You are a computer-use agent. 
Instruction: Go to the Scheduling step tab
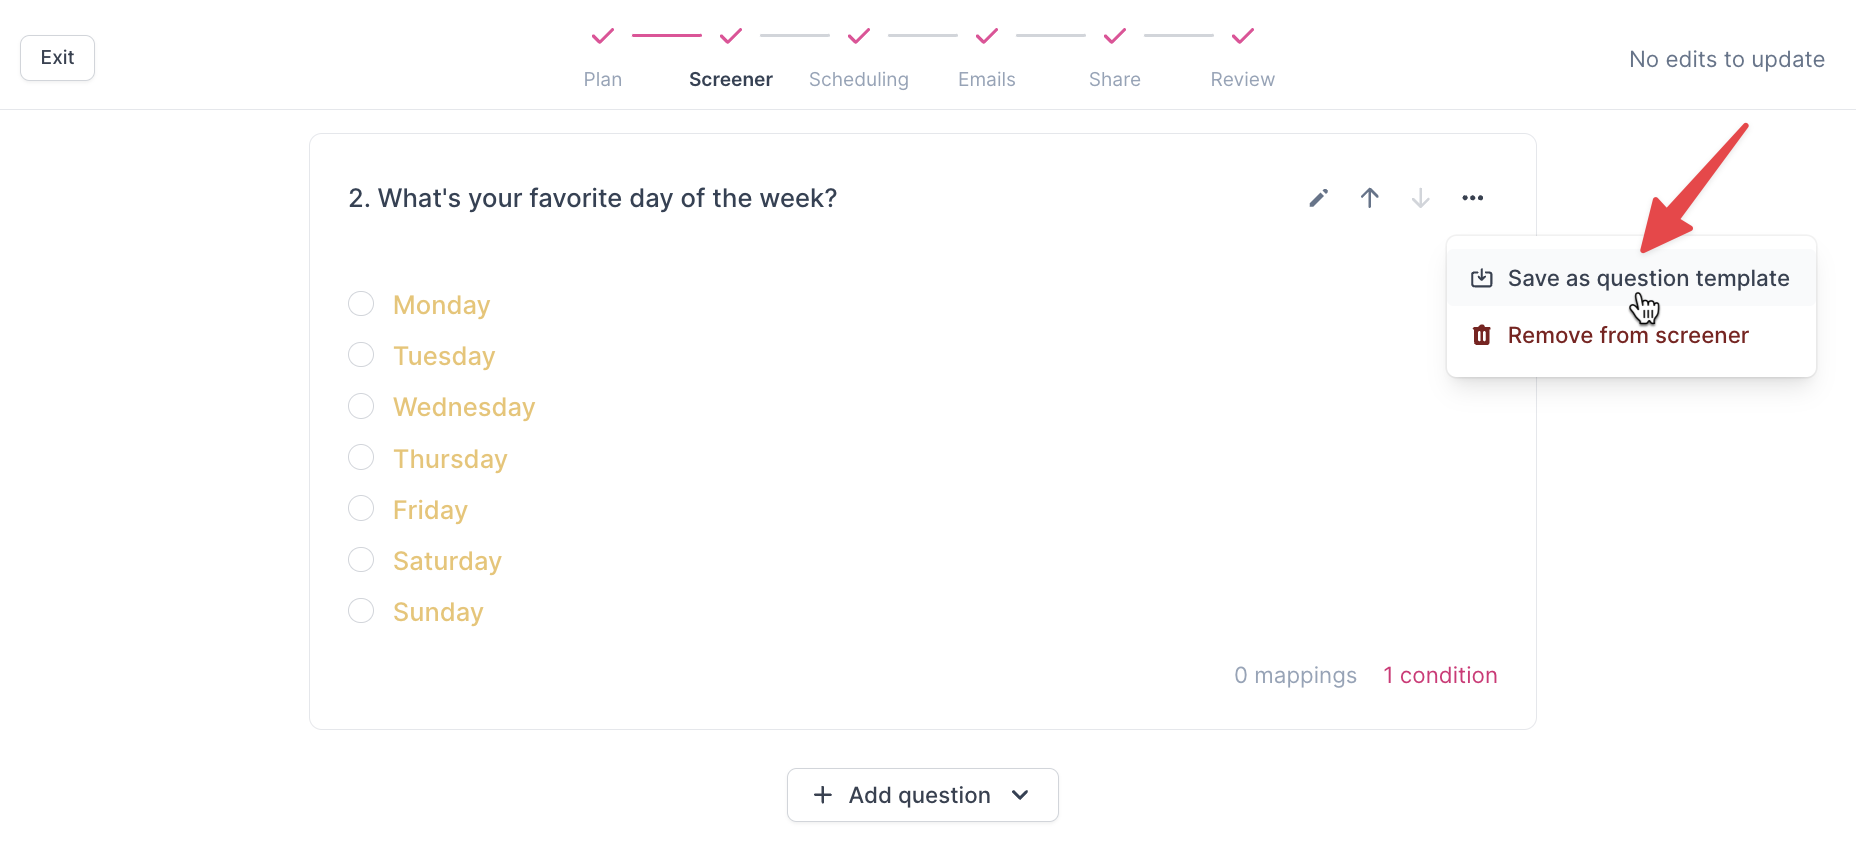pyautogui.click(x=858, y=79)
